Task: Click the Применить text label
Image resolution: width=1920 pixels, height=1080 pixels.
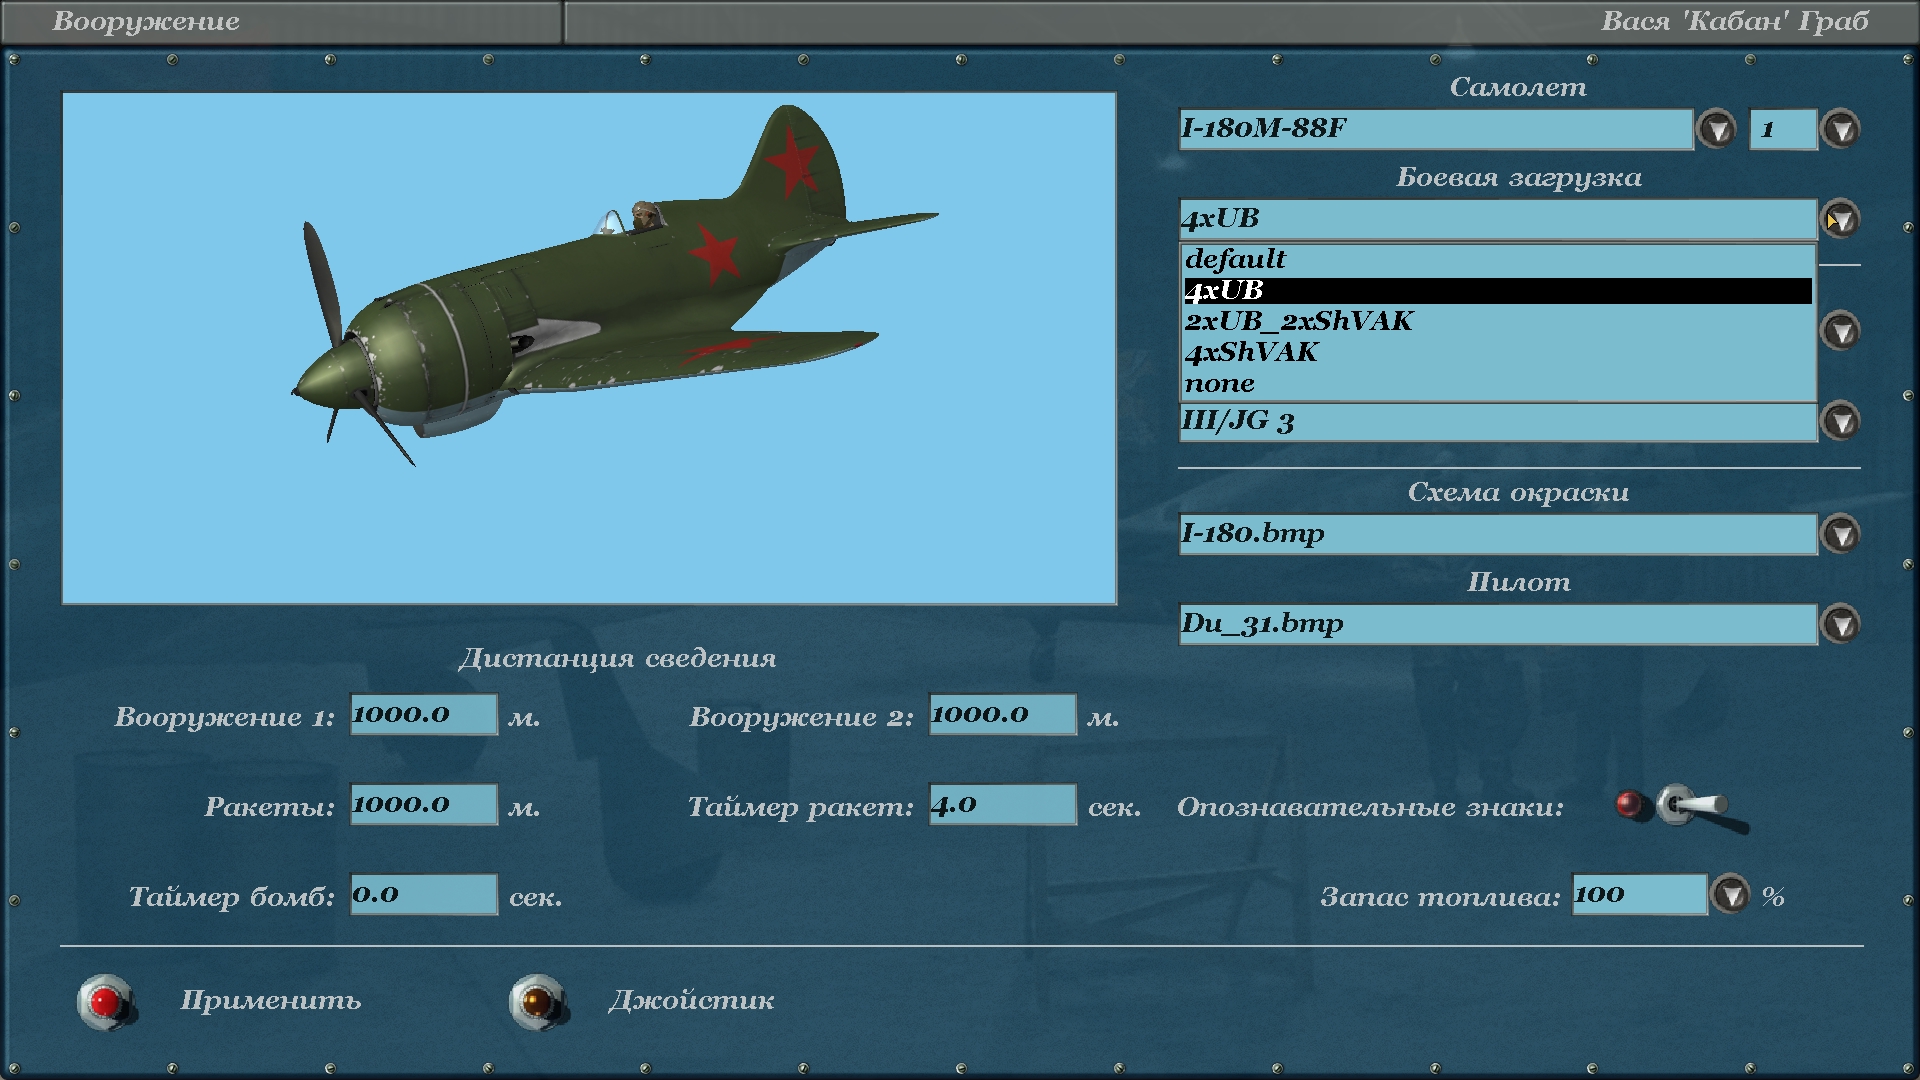Action: [x=270, y=1001]
